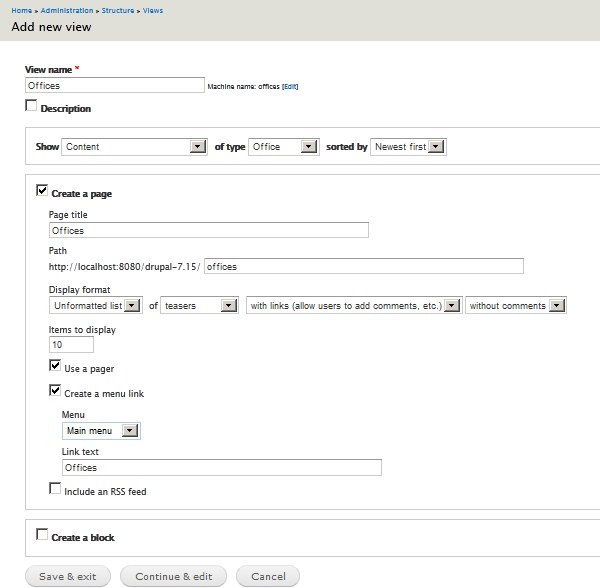Go to the Structure breadcrumb link
600x588 pixels.
[x=118, y=11]
